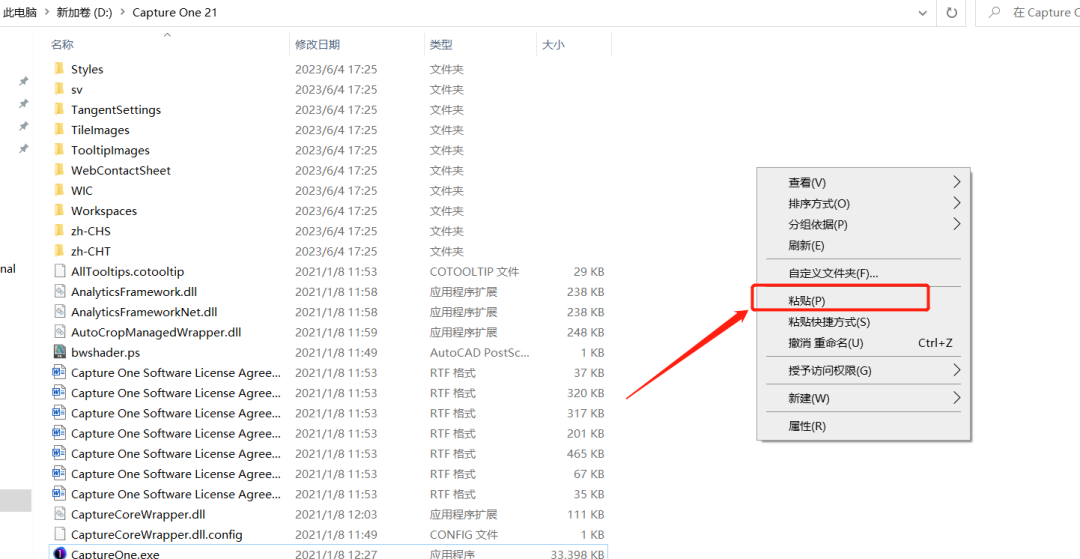
Task: Sort by the 修改日期 column header
Action: tap(318, 45)
